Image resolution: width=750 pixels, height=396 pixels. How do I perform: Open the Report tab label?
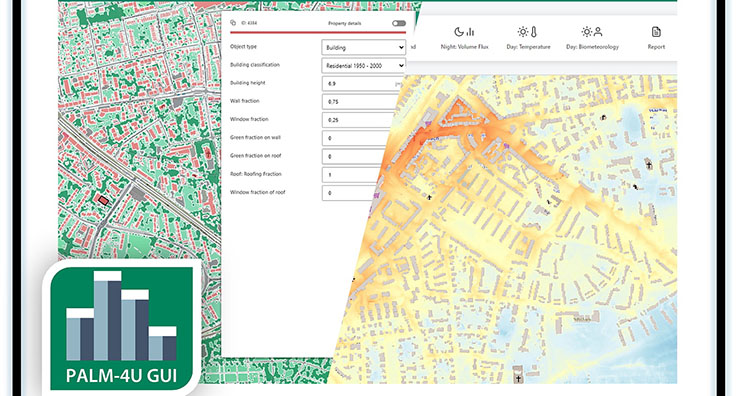[656, 47]
